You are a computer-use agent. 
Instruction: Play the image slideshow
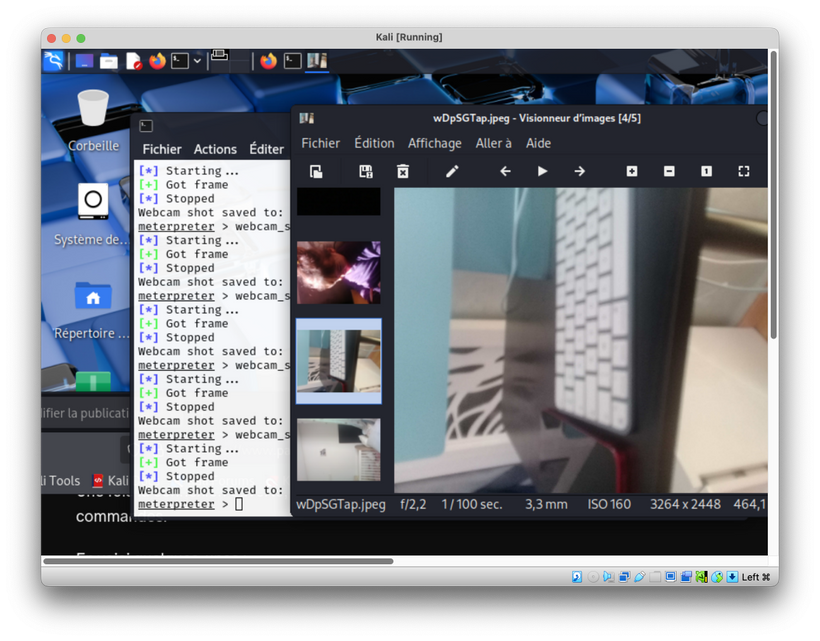(543, 171)
